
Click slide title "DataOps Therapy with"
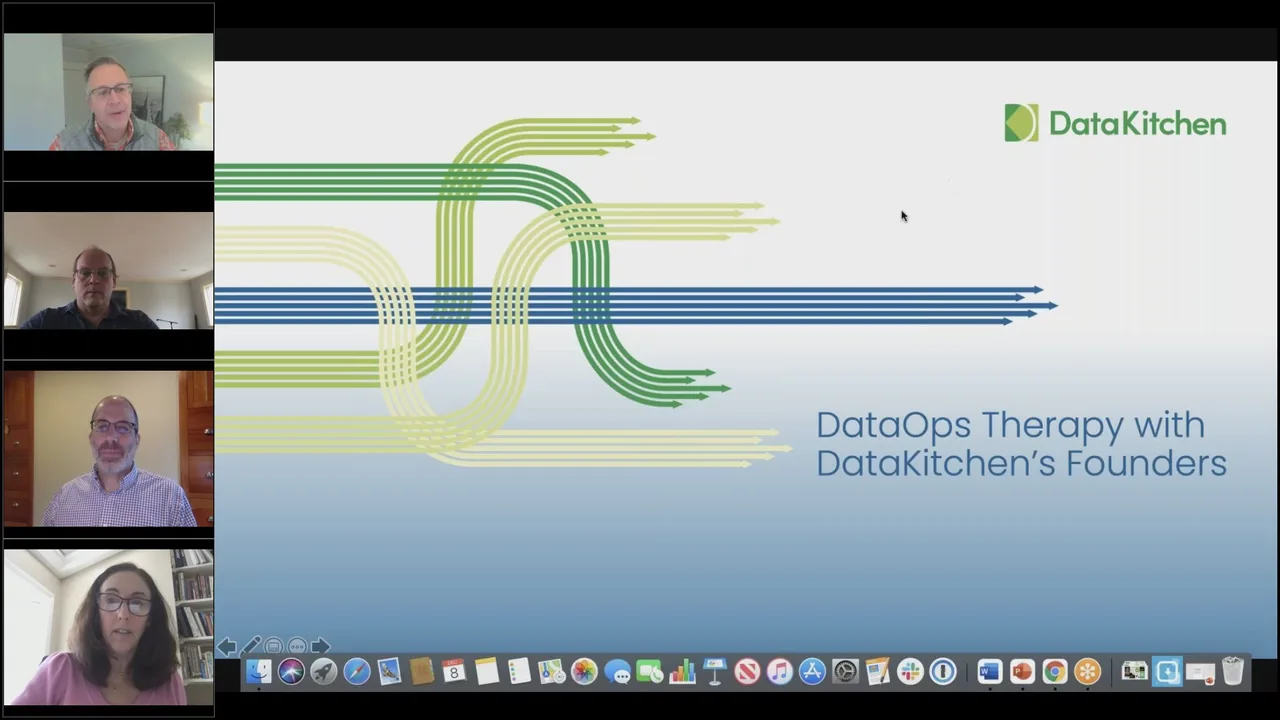pos(1010,425)
